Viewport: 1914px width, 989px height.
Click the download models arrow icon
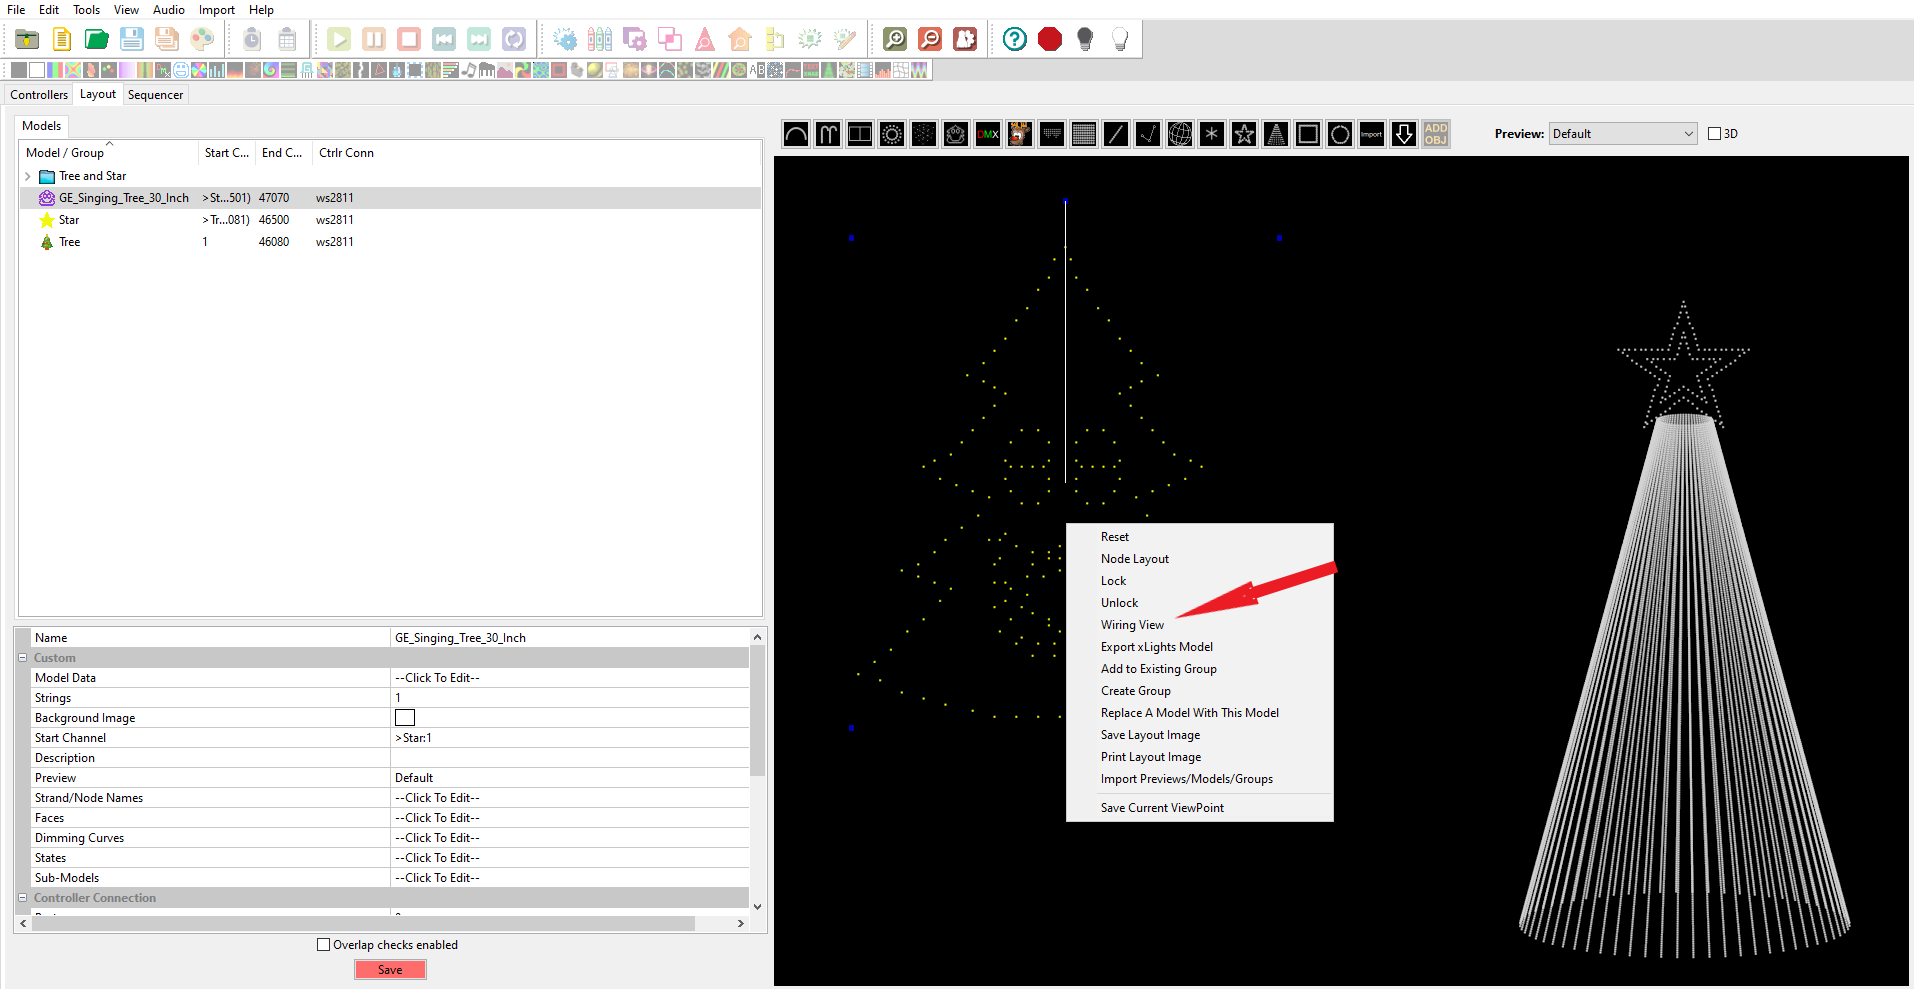click(x=1404, y=134)
